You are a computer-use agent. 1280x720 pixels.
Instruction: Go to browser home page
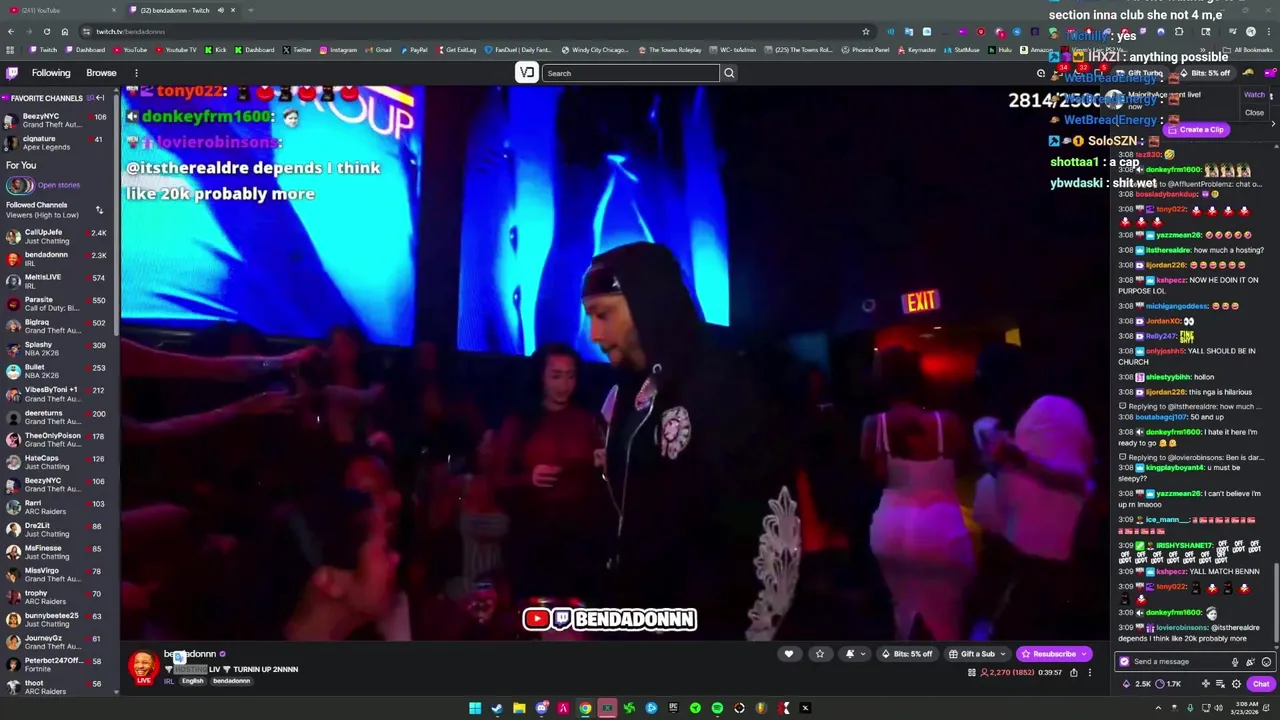64,31
